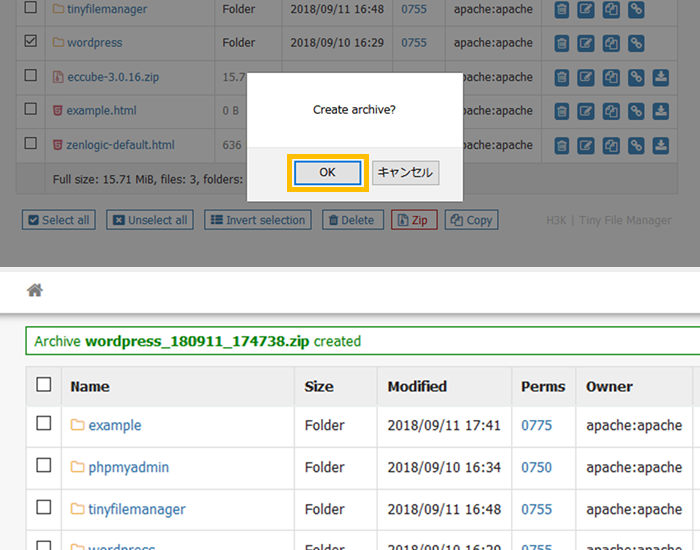Copy example.html using its copy icon

click(611, 111)
